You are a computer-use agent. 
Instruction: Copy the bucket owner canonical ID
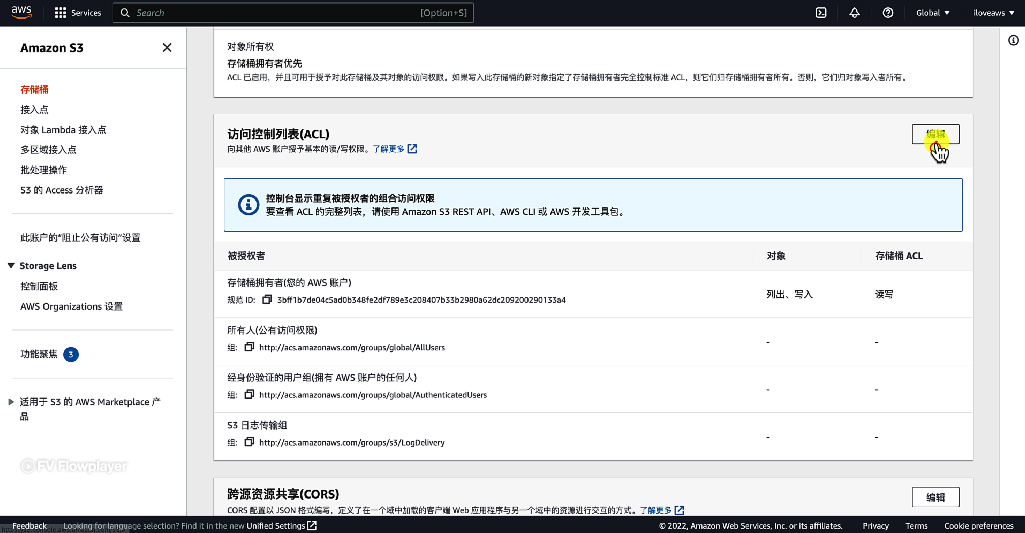[267, 300]
